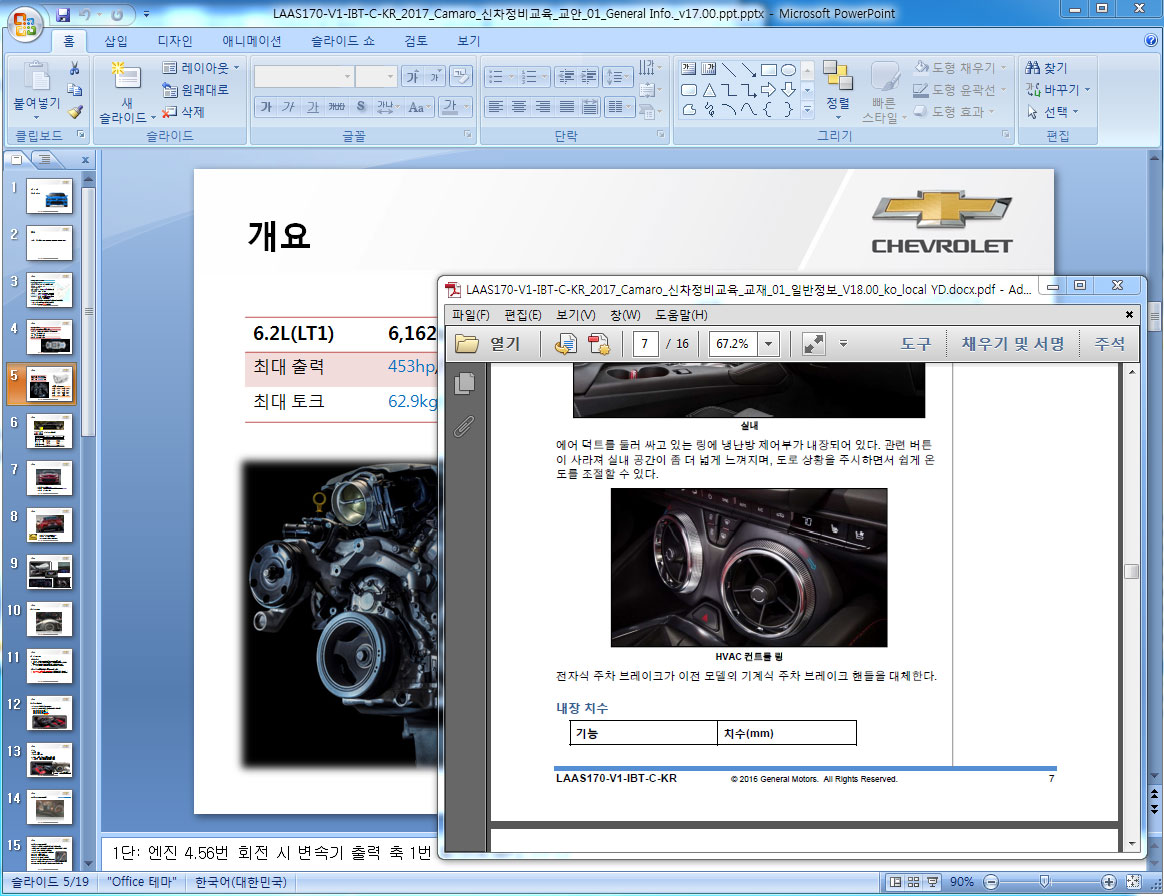The width and height of the screenshot is (1164, 896).
Task: Open the font name combo box dropdown
Action: coord(347,76)
